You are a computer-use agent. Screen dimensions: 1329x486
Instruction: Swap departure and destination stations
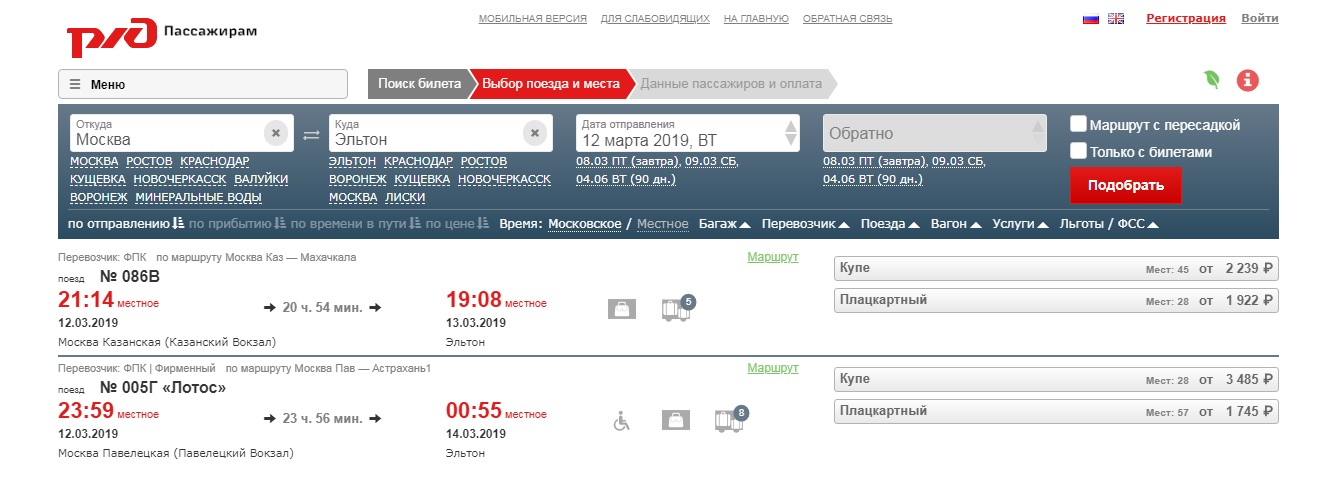(311, 134)
